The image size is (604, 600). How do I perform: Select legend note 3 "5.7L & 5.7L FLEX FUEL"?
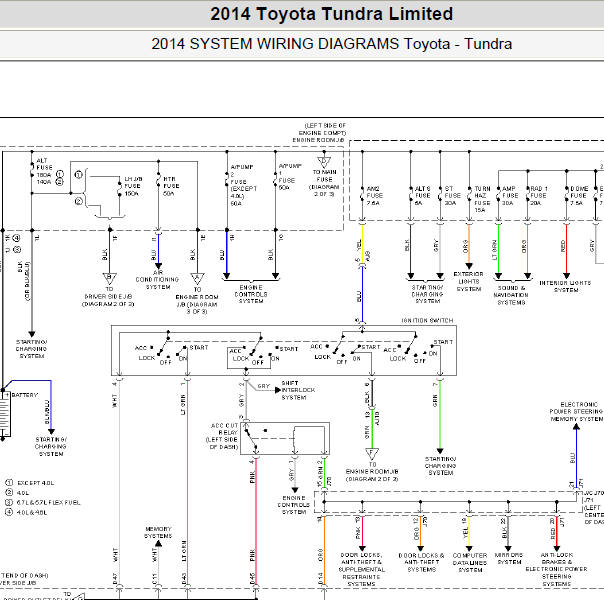[43, 502]
